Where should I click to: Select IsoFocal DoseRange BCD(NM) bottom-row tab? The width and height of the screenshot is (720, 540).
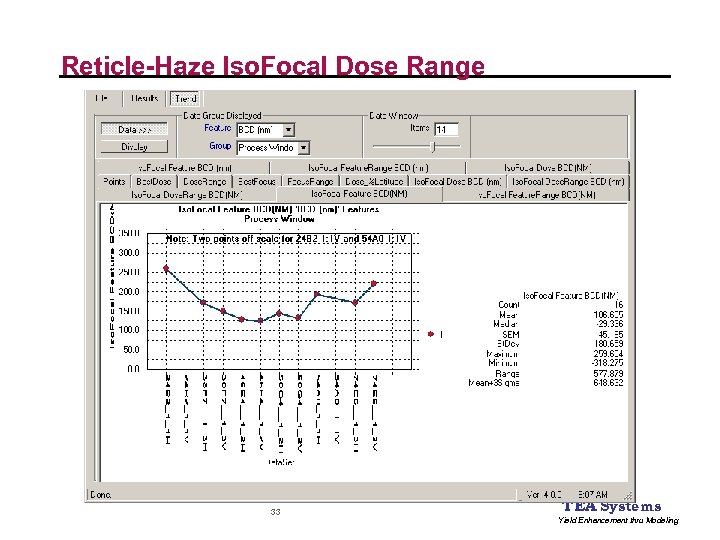[186, 195]
